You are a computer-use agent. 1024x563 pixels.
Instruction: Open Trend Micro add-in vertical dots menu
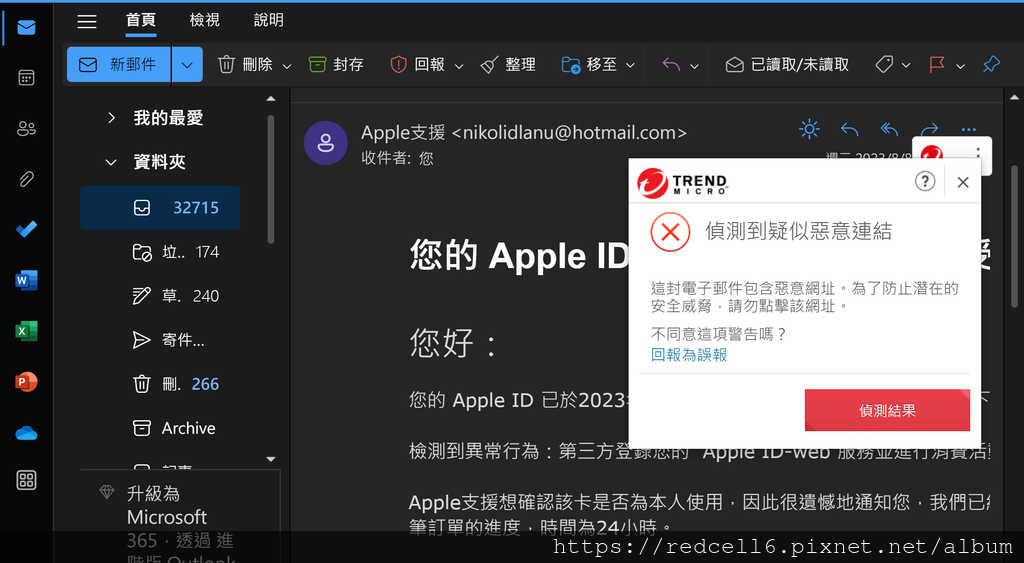click(x=978, y=153)
